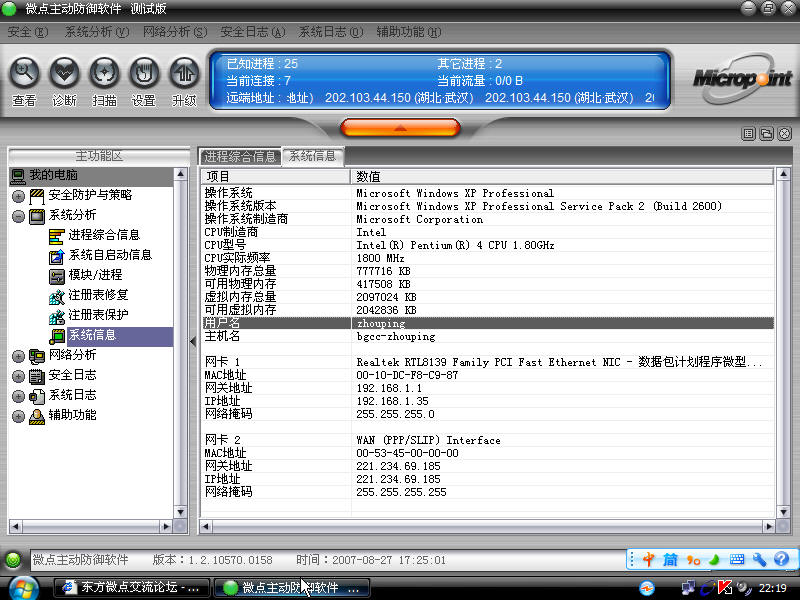Open 注册表修复 tree item
This screenshot has width=800, height=600.
click(98, 295)
